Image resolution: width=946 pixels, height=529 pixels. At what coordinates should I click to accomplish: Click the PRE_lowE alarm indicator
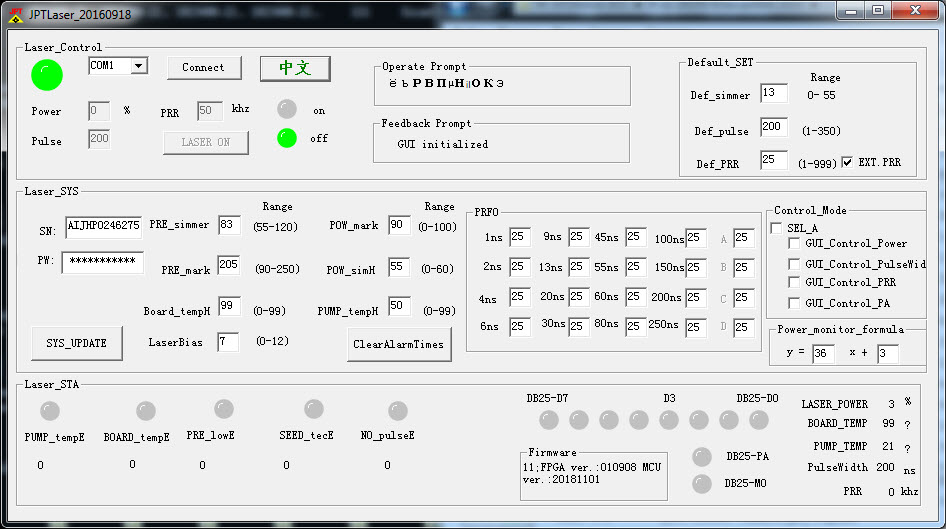coord(224,410)
